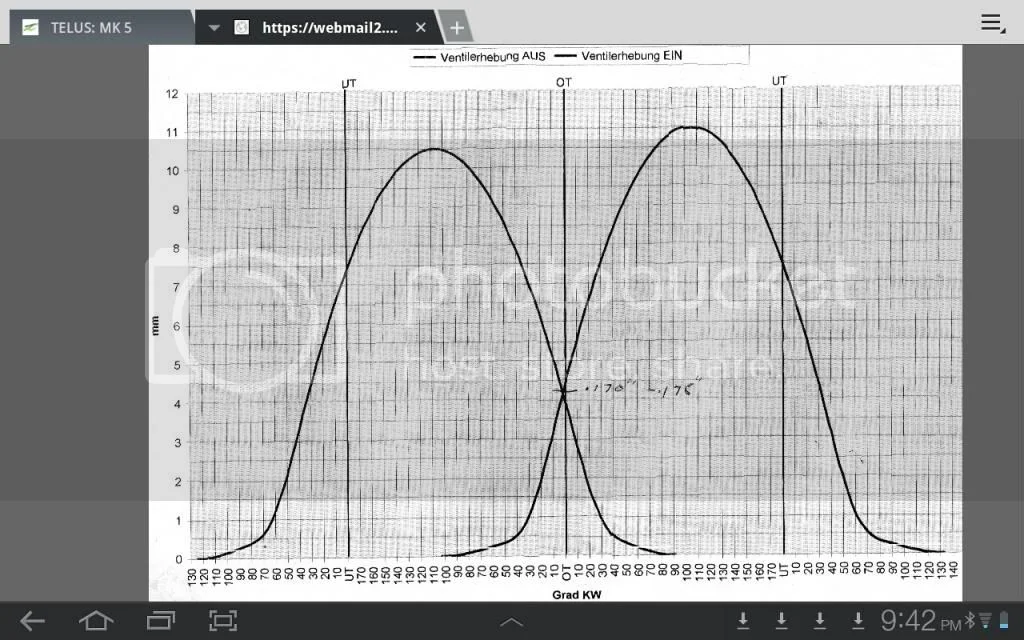
Task: Expand the bottom bar up chevron
Action: (511, 622)
